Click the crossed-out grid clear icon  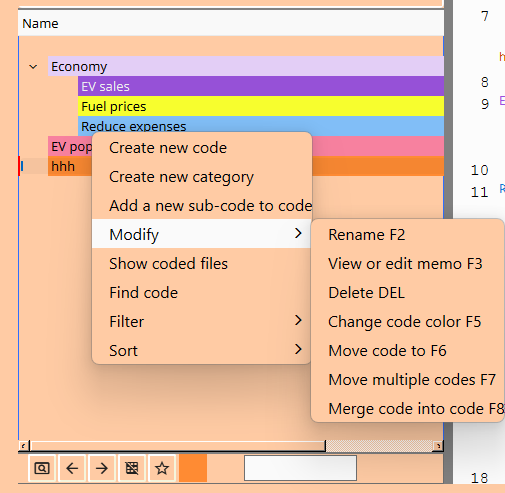point(132,468)
